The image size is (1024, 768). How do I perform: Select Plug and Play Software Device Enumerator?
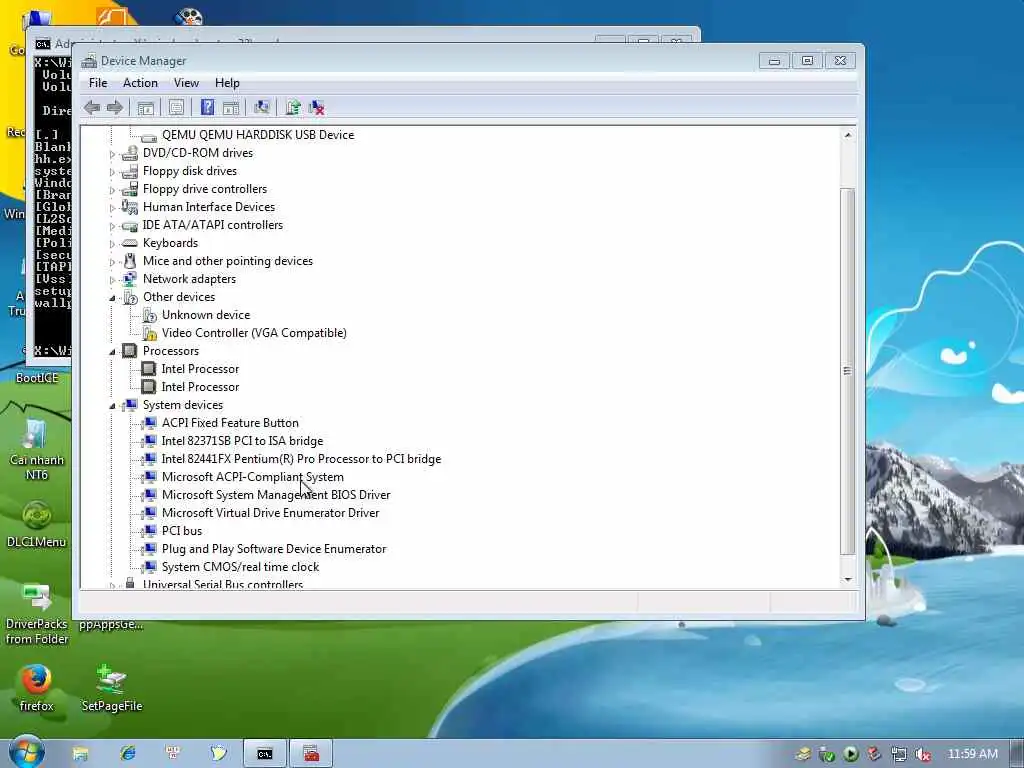(x=274, y=549)
